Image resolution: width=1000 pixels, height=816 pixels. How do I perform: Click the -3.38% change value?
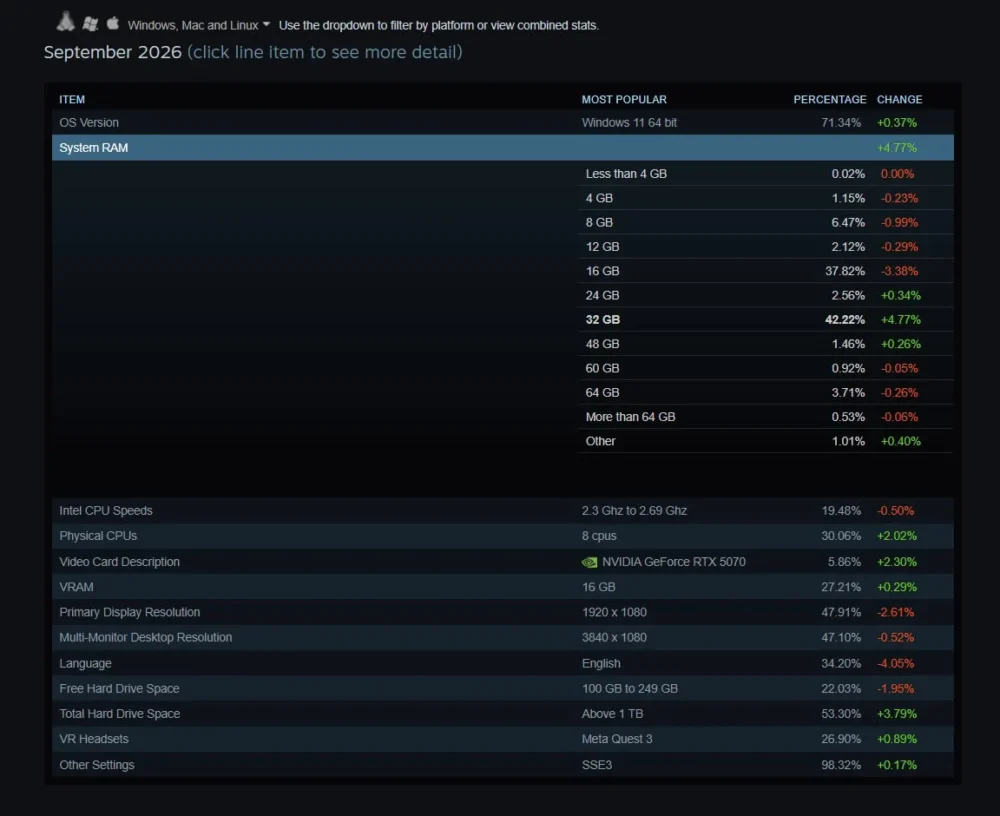point(899,271)
